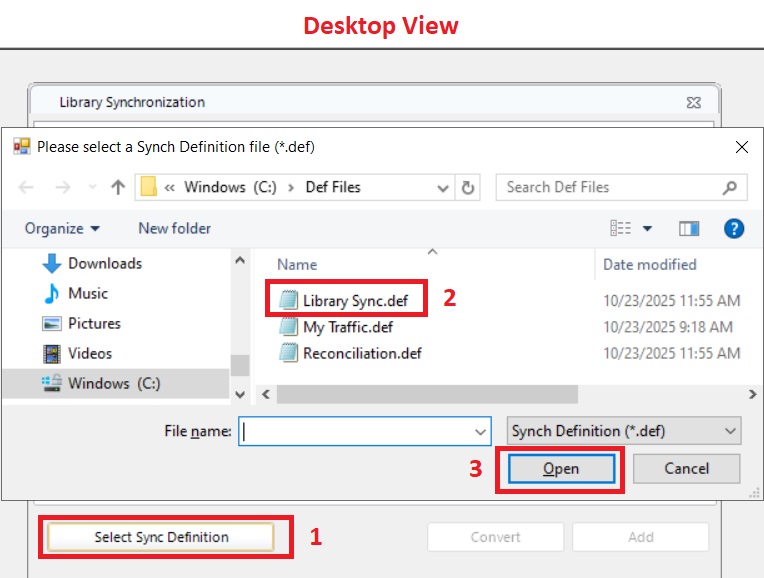
Task: Sort files by Date modified column
Action: pos(649,265)
